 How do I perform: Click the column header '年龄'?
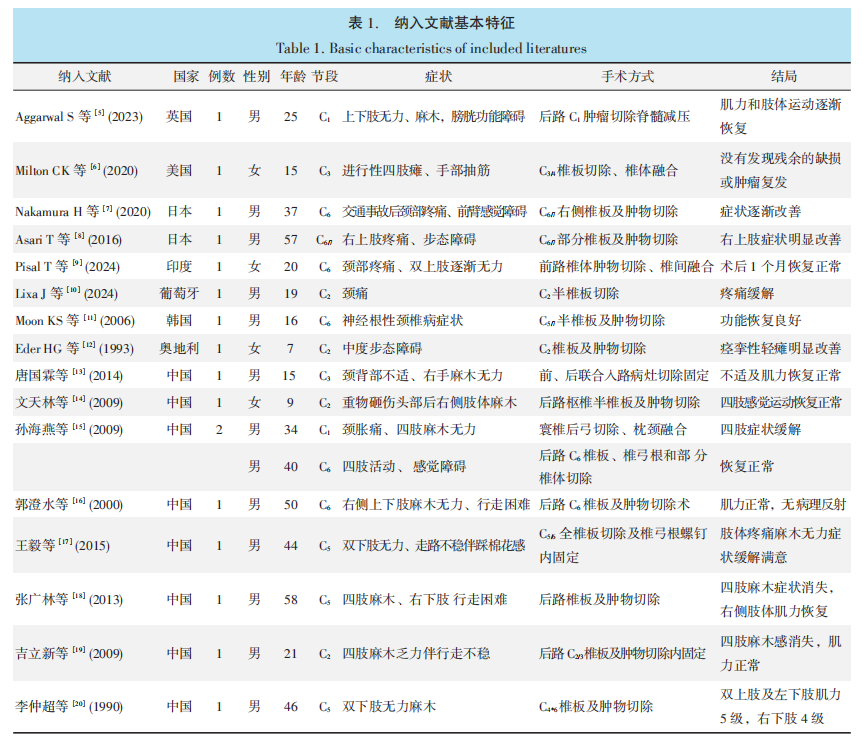tap(292, 77)
